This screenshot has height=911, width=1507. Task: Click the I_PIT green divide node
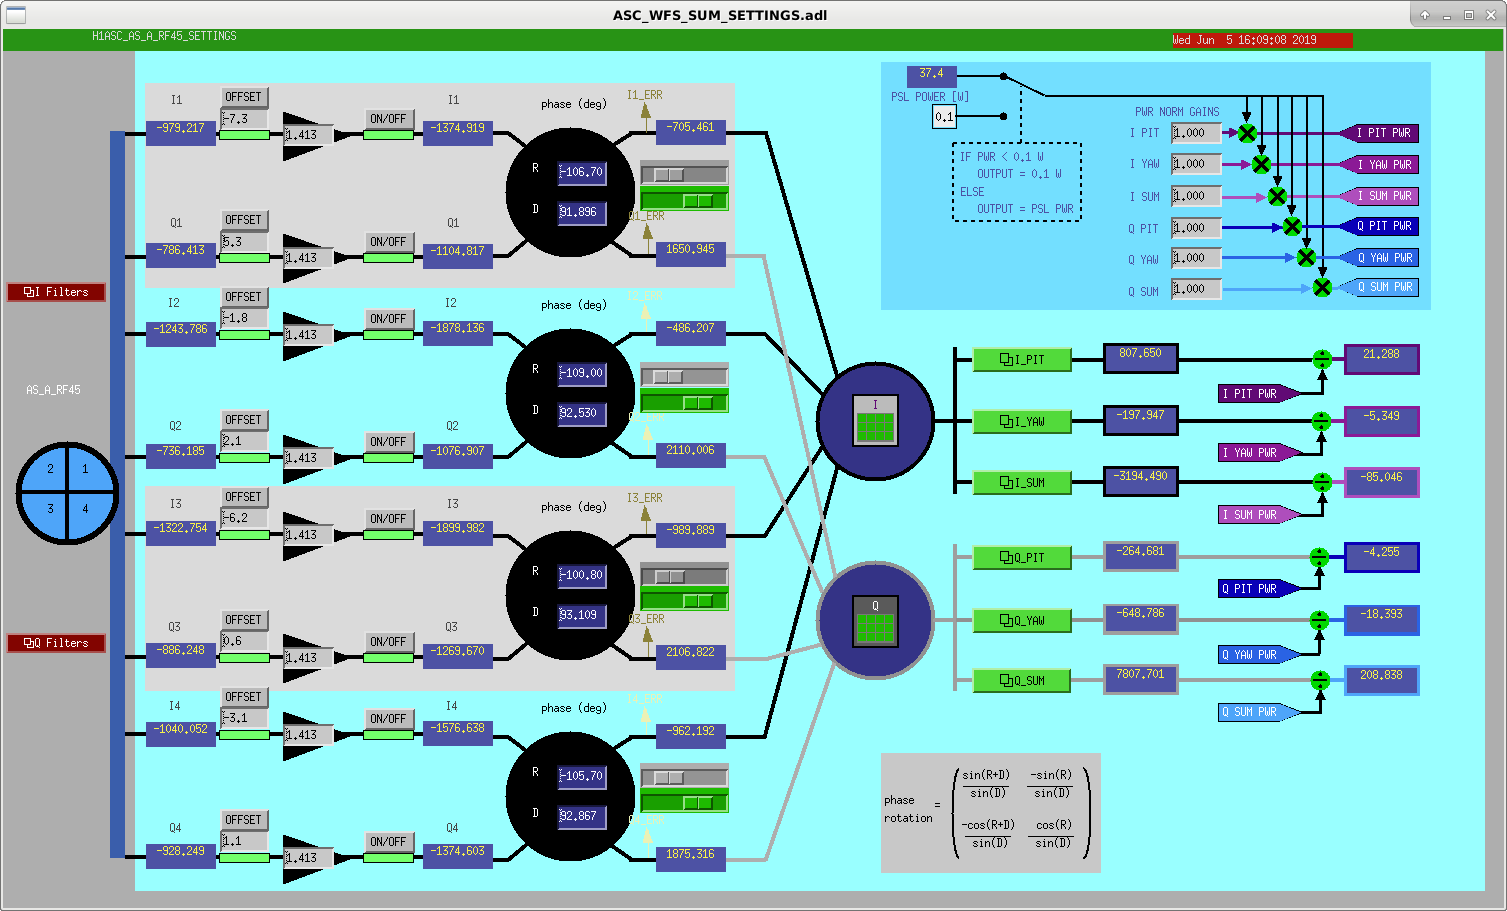coord(1322,359)
